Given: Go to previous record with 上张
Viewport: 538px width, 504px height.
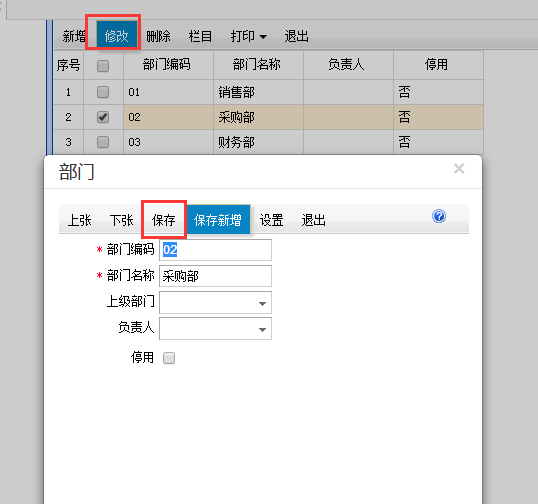Looking at the screenshot, I should [x=80, y=220].
